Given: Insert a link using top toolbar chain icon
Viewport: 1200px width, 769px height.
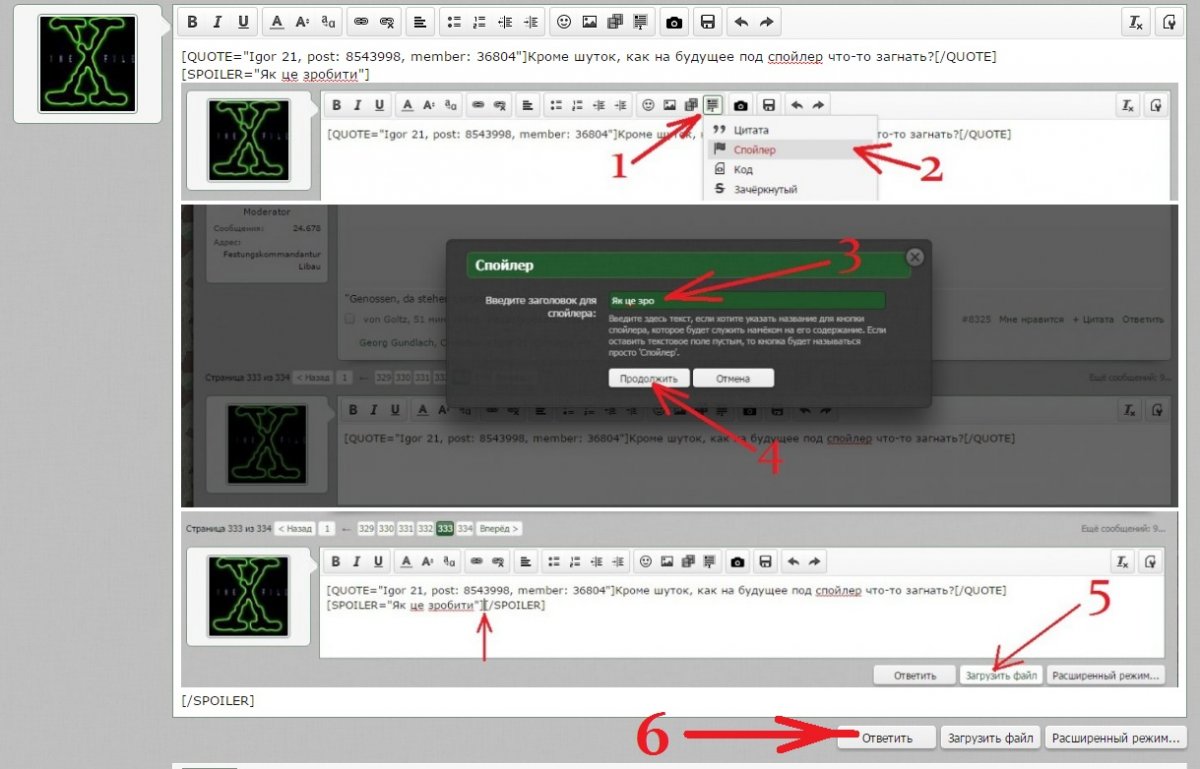Looking at the screenshot, I should [361, 21].
